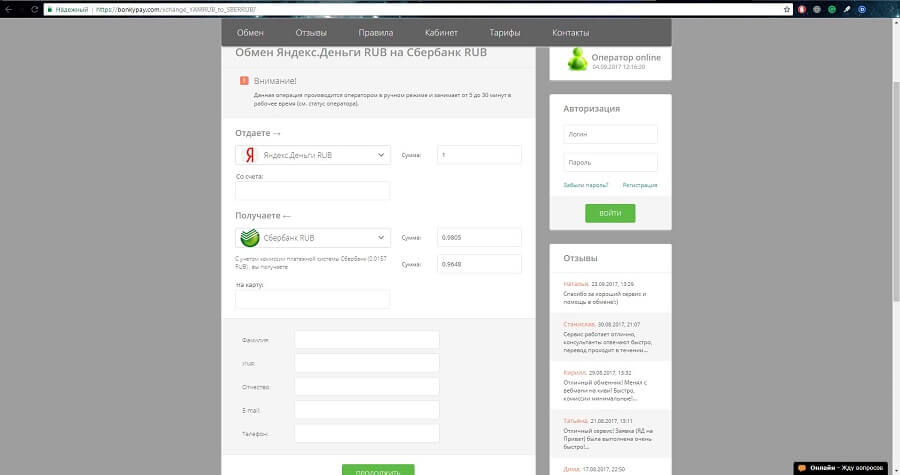Open the Онлайн - Жду вопросов chat widget
The width and height of the screenshot is (900, 475).
pyautogui.click(x=841, y=468)
